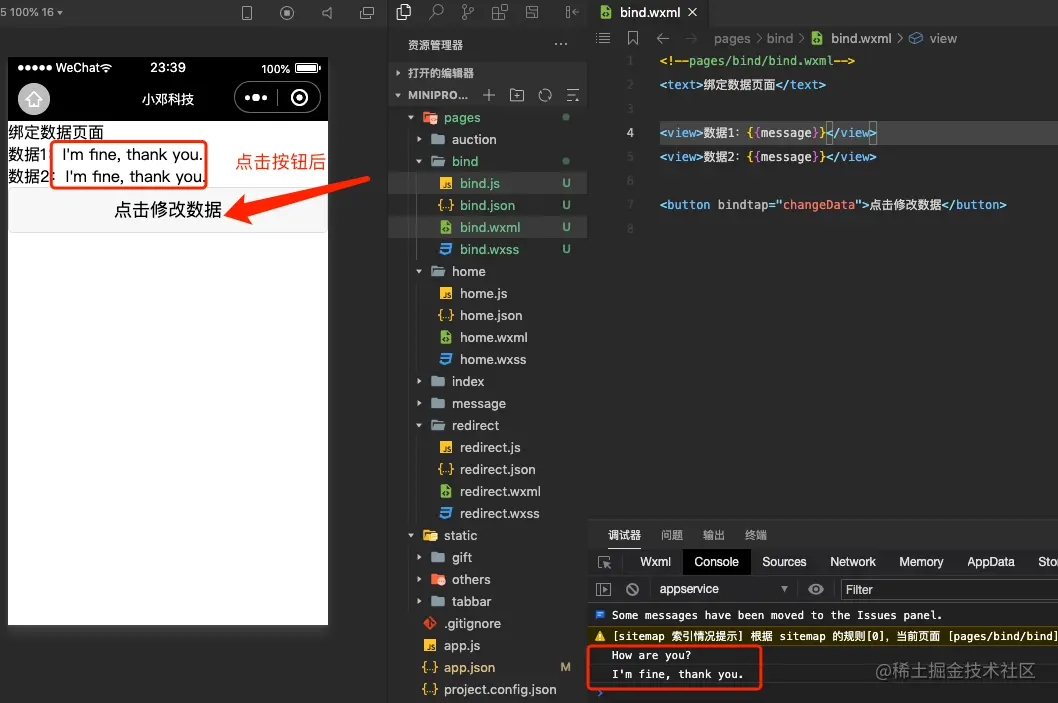Click the home button in the simulator
This screenshot has height=703, width=1058.
[x=34, y=99]
